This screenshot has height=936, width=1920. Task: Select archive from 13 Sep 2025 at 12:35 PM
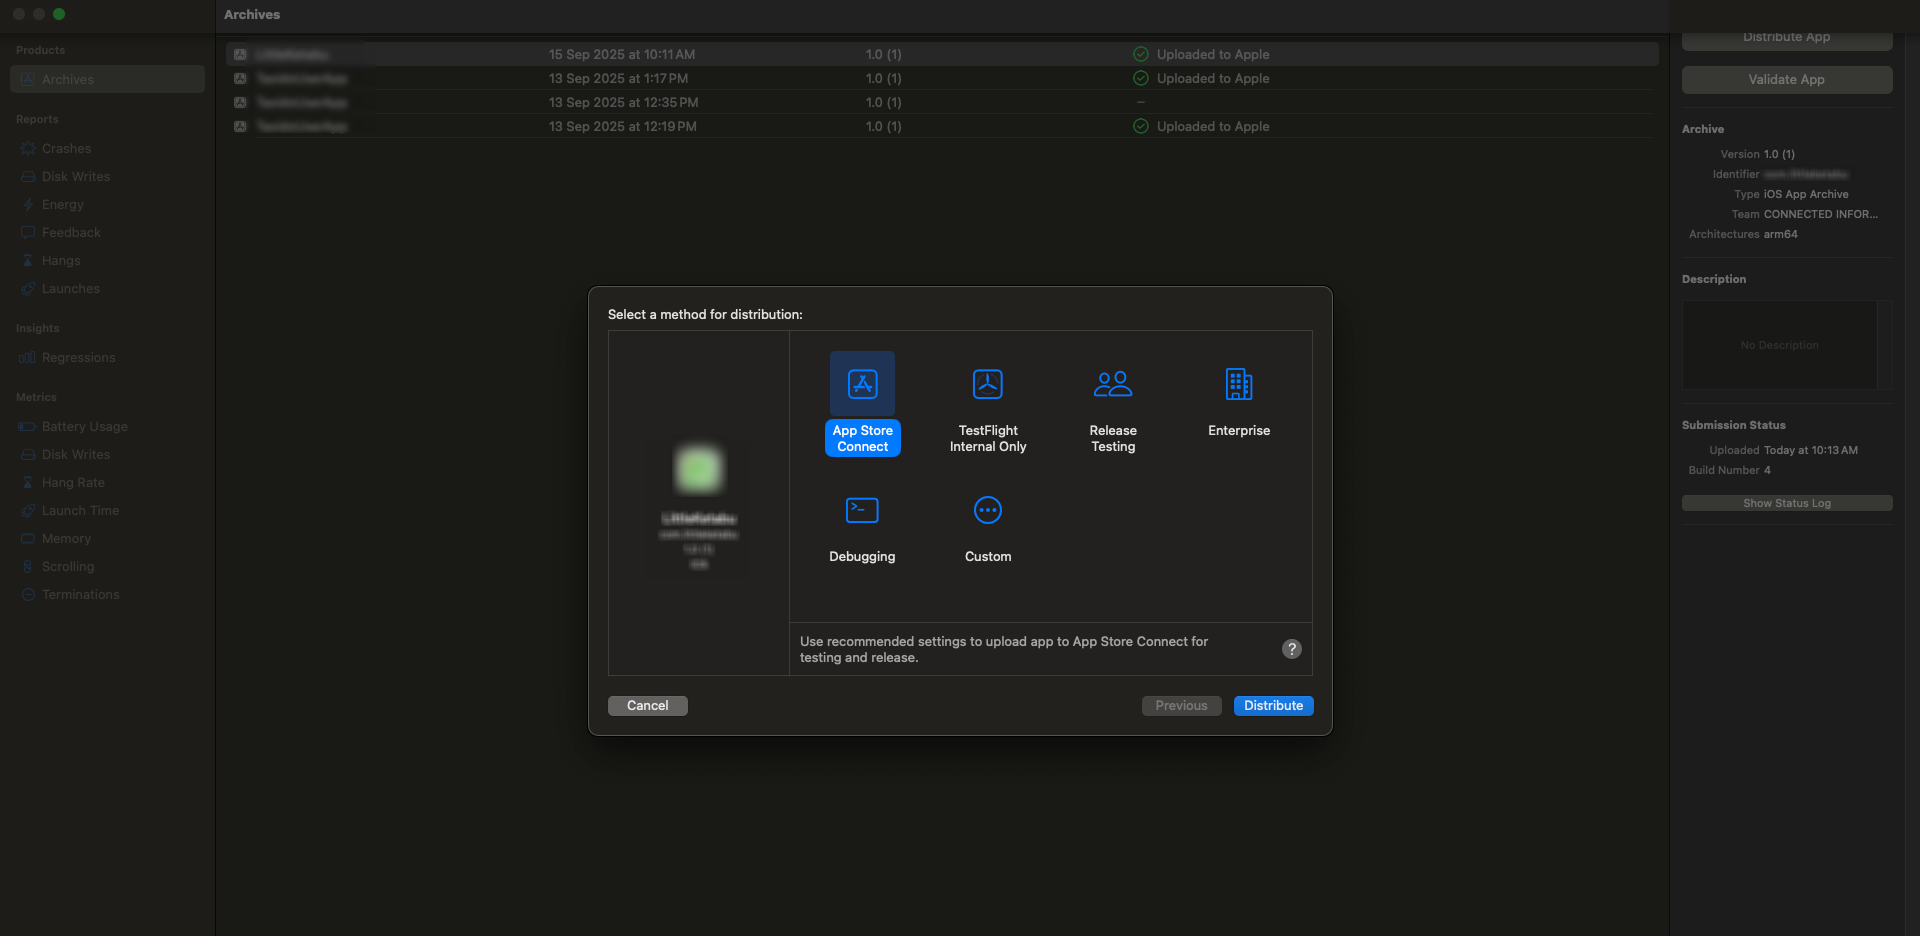point(623,103)
